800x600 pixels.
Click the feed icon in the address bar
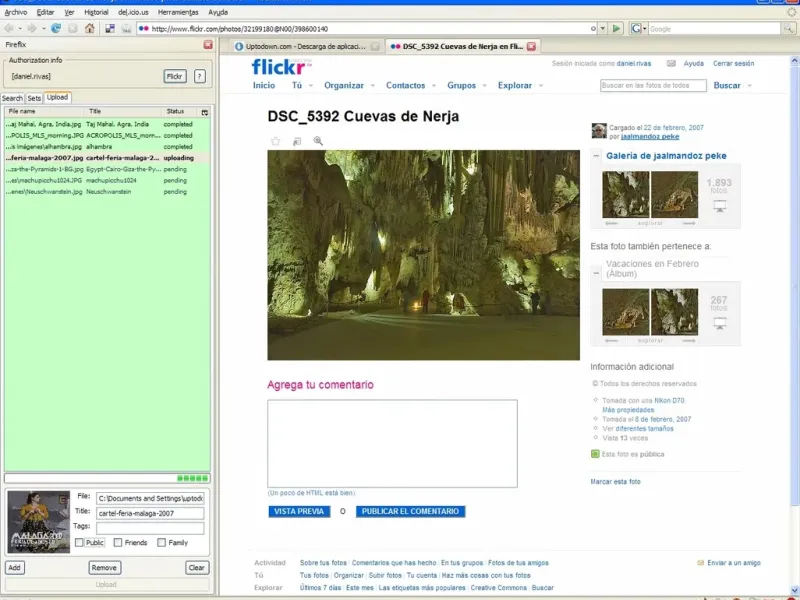pyautogui.click(x=593, y=29)
